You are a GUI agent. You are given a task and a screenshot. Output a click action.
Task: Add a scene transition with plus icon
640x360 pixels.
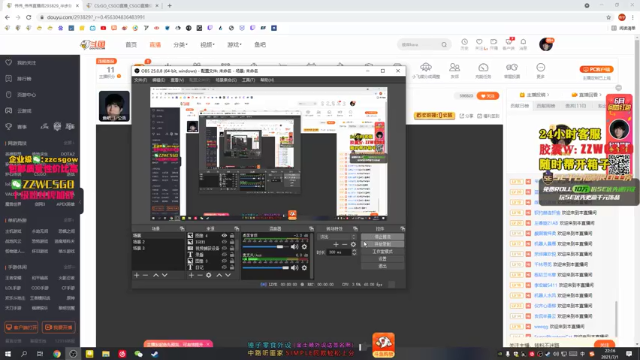coord(336,244)
